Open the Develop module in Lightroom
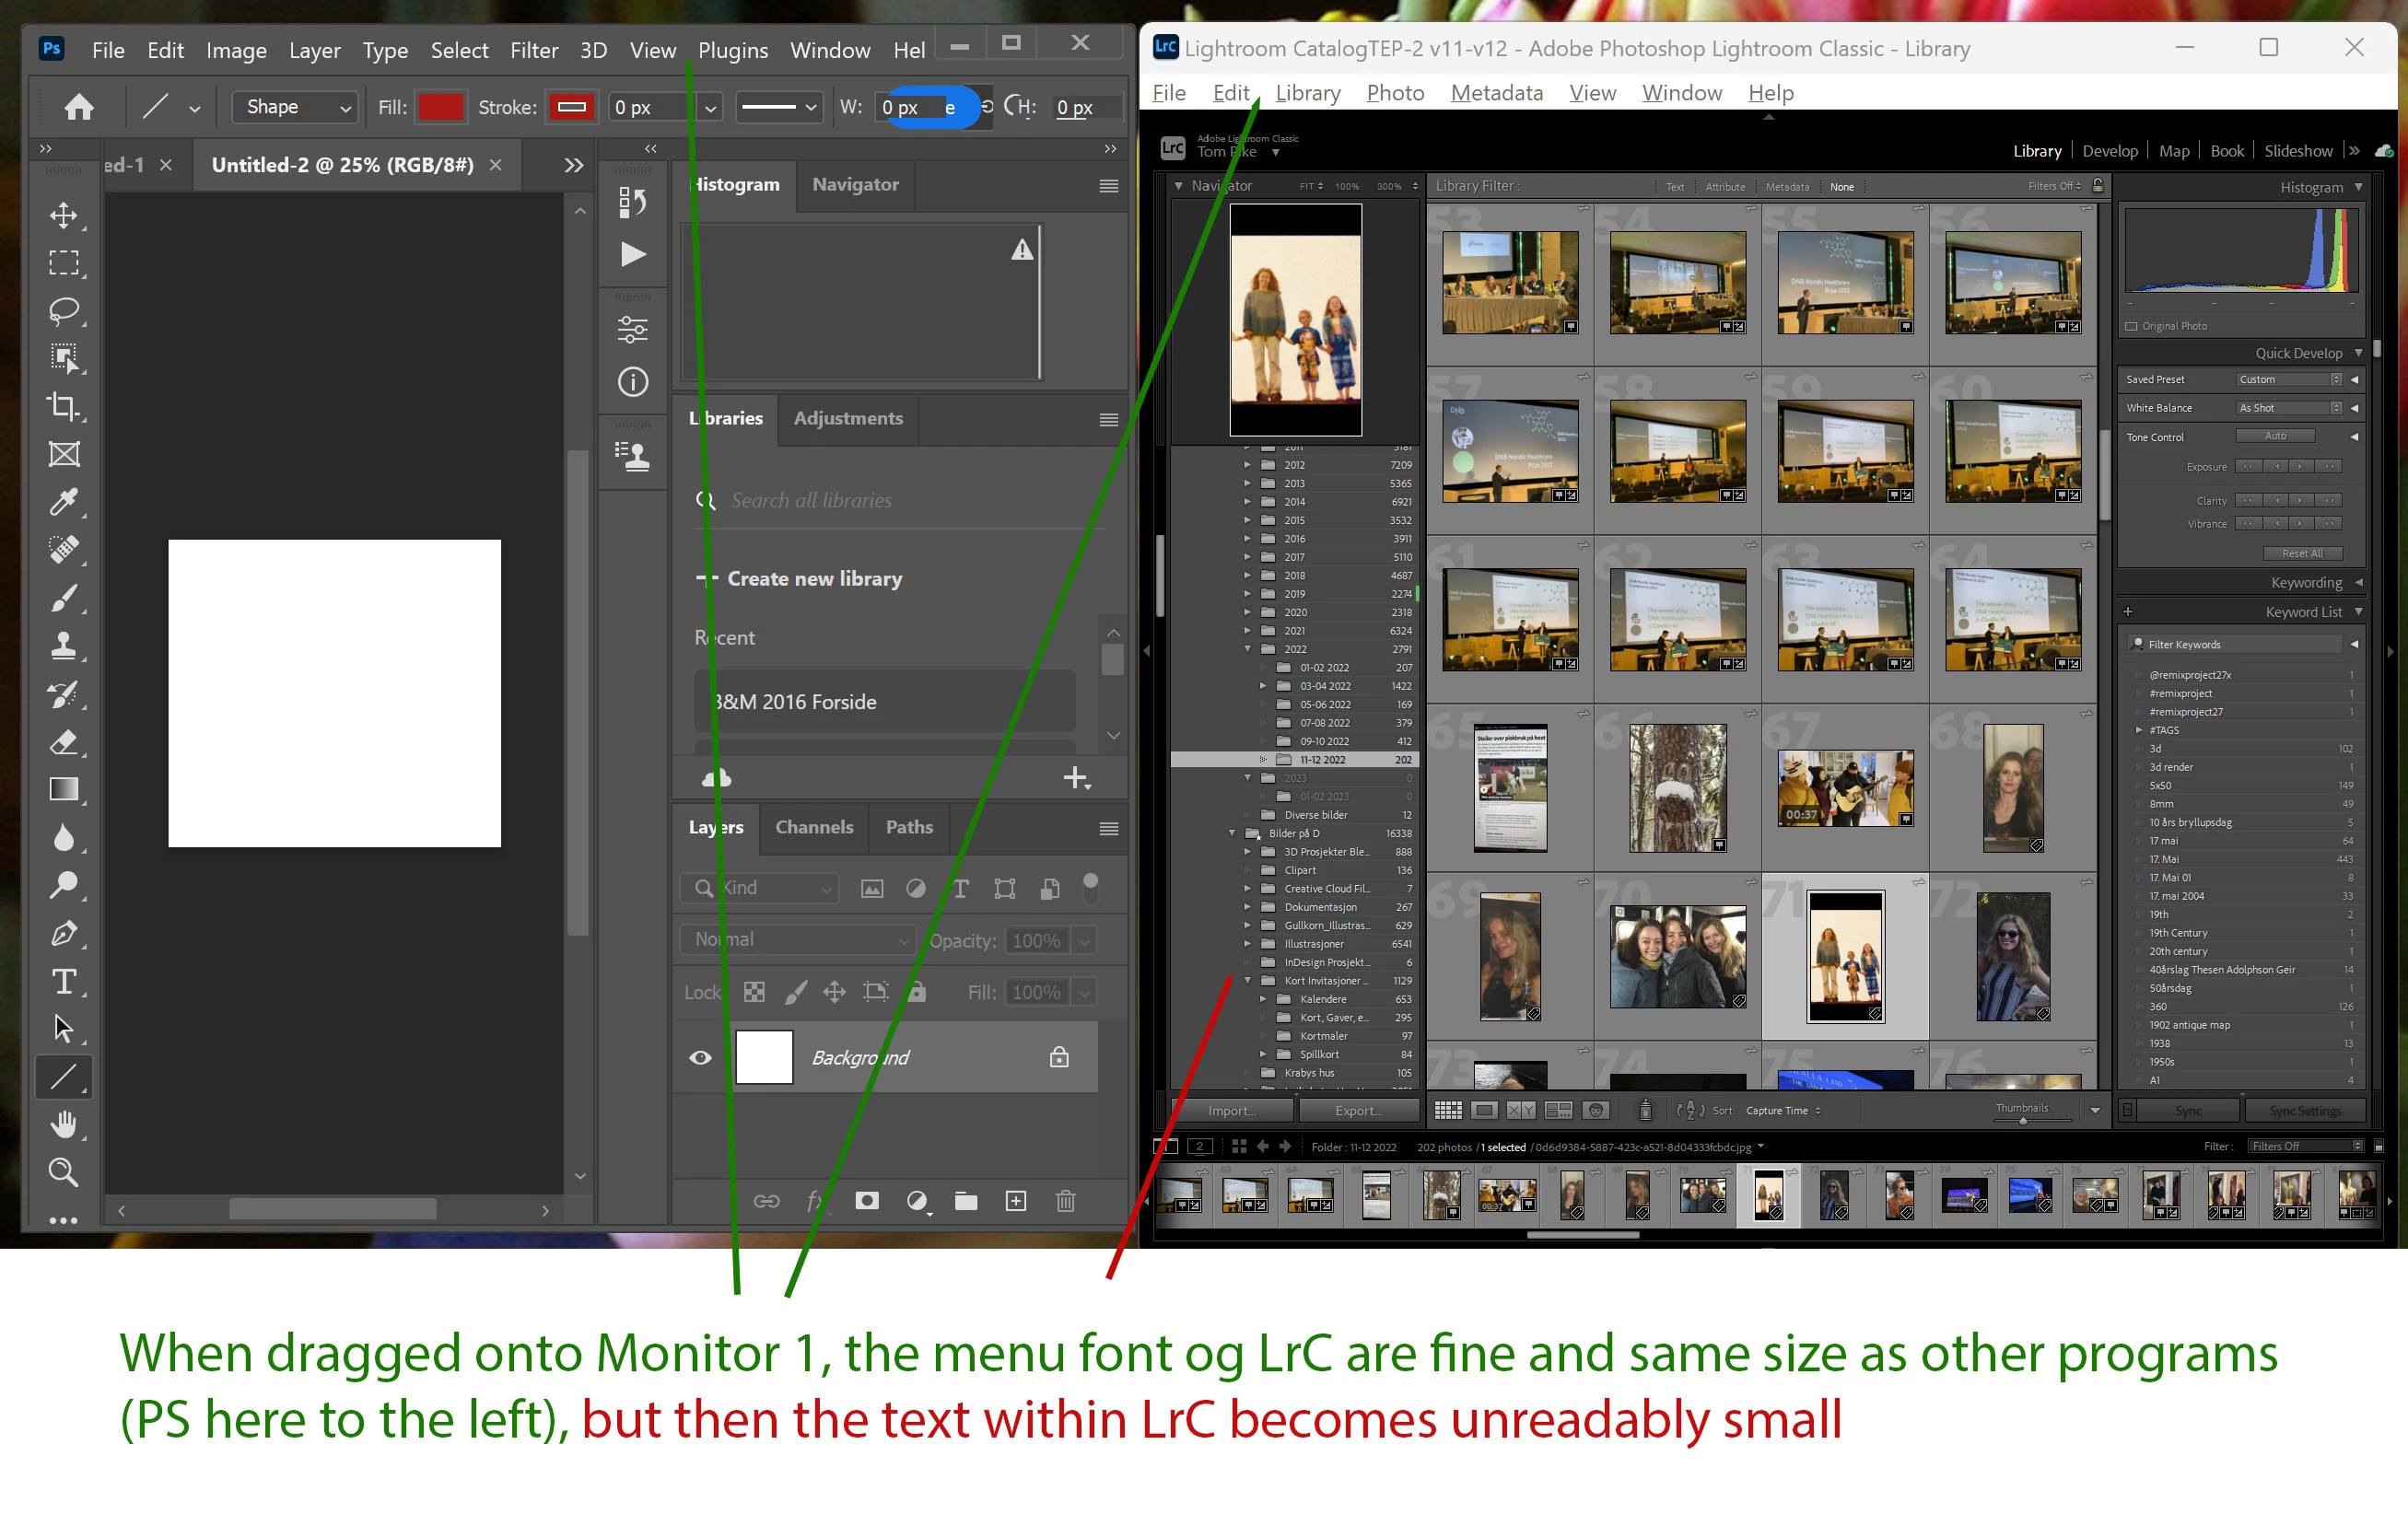This screenshot has width=2408, height=1514. pyautogui.click(x=2109, y=151)
